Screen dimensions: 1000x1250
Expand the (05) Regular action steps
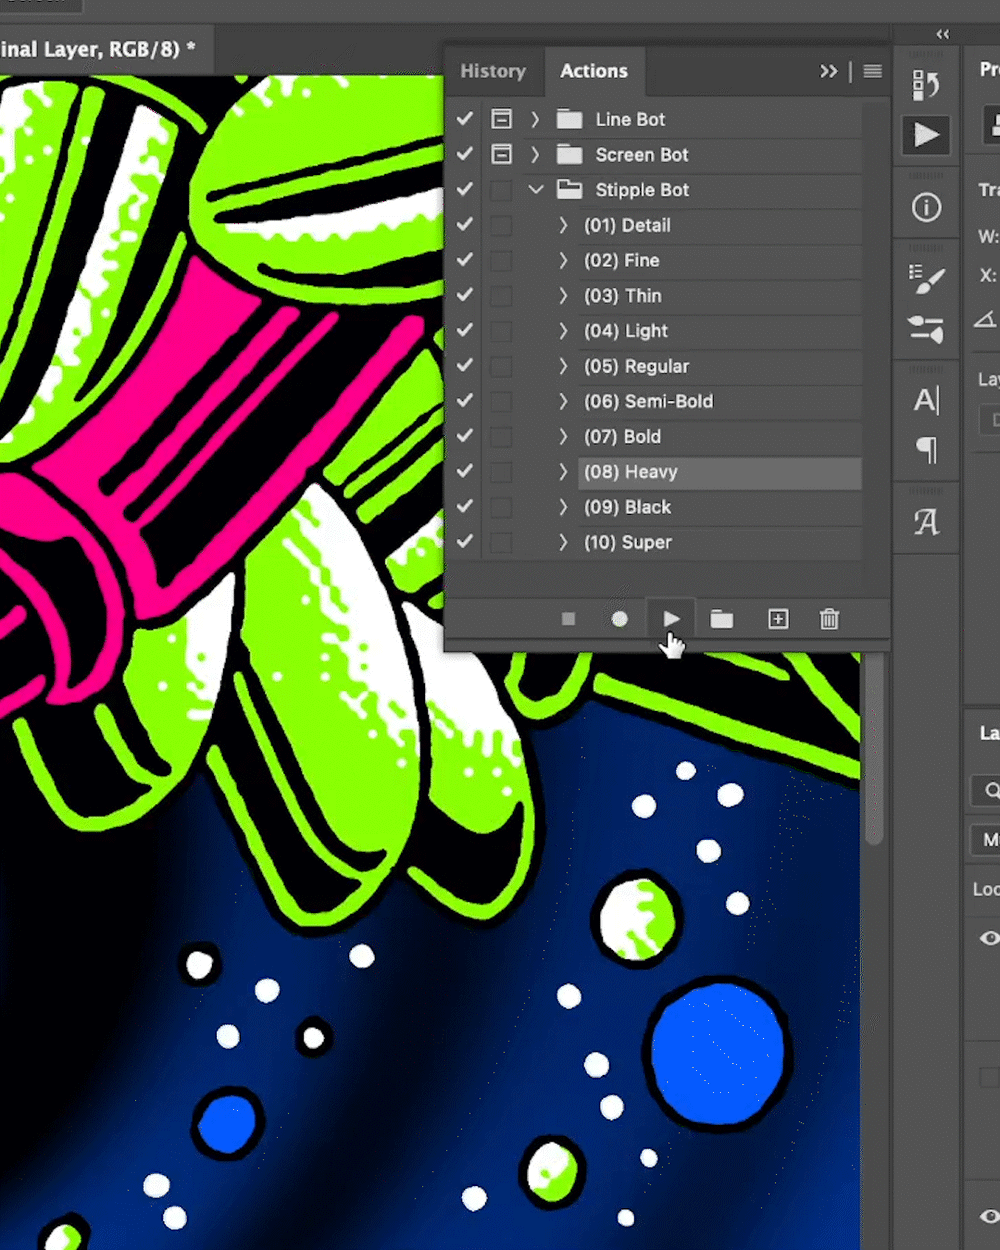[563, 366]
